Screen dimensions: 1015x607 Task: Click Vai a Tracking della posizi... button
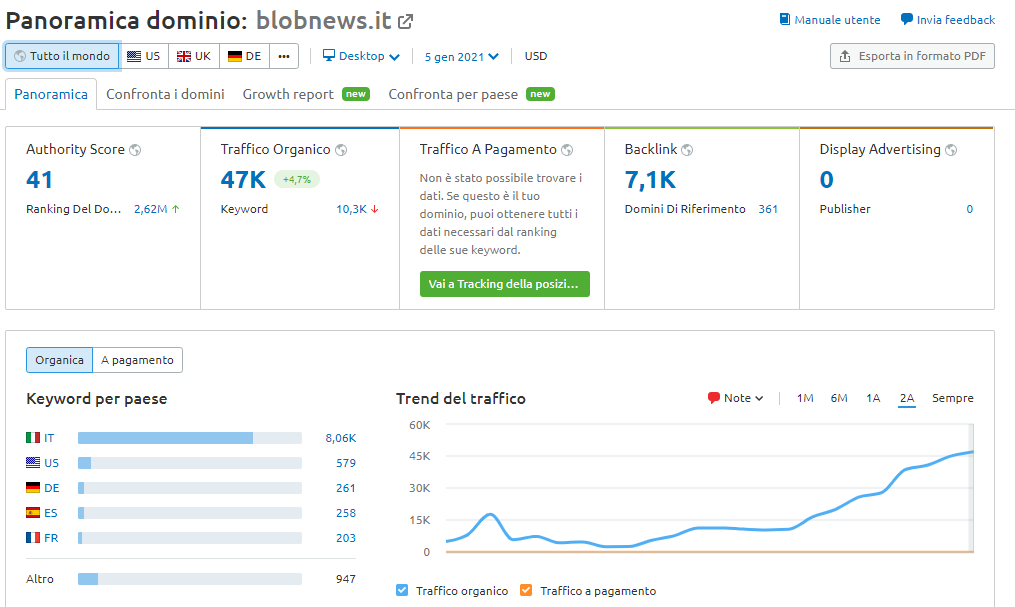504,284
